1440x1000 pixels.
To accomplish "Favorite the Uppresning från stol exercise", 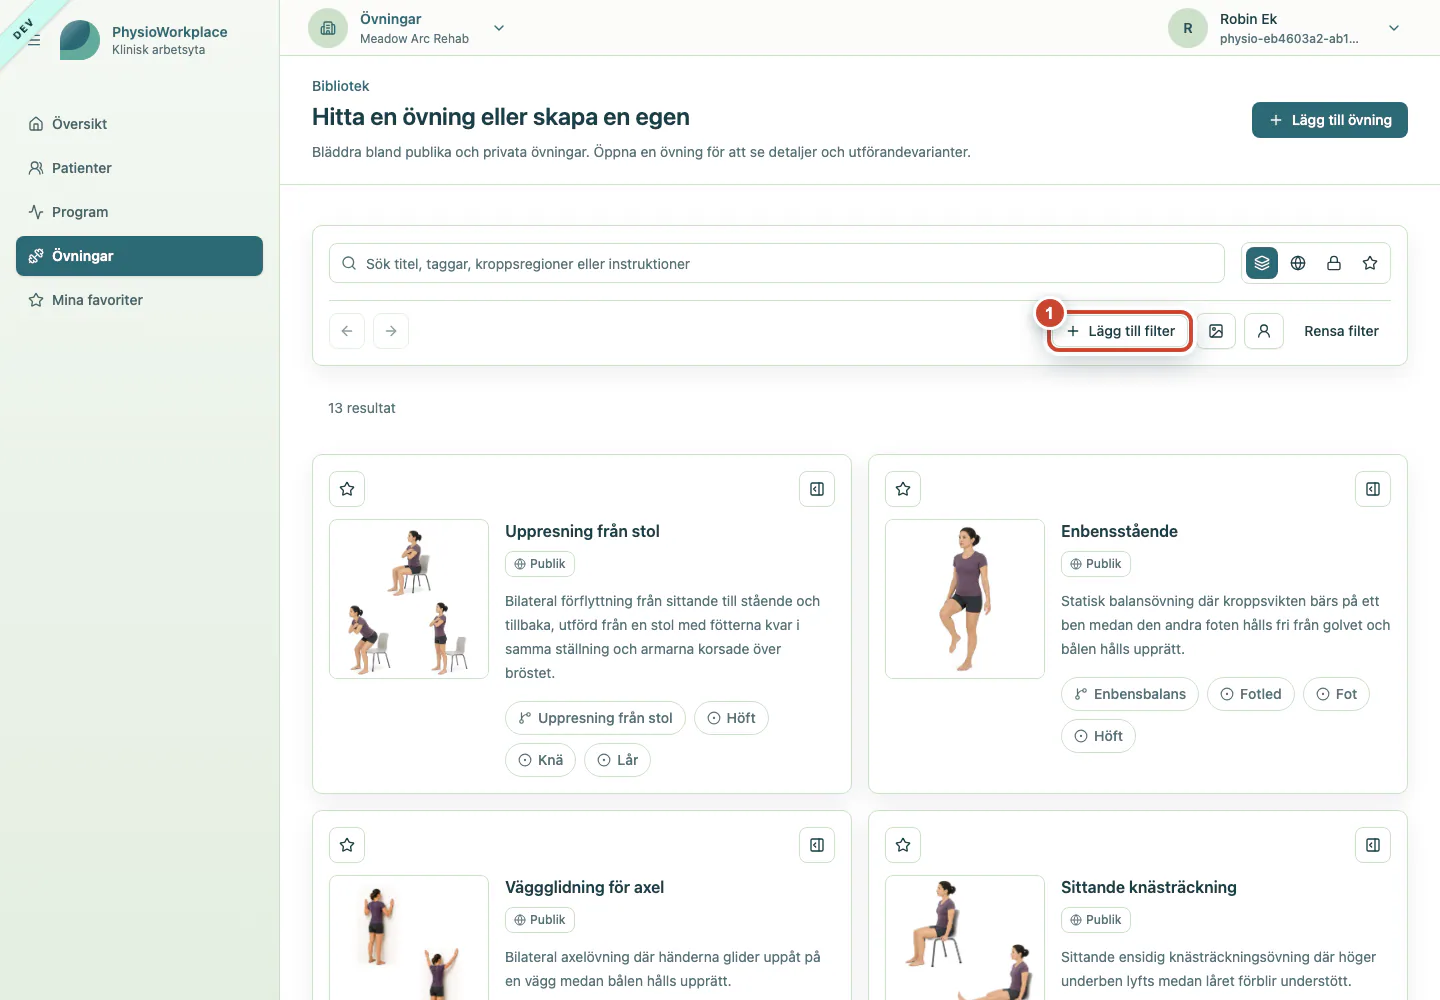I will [347, 489].
